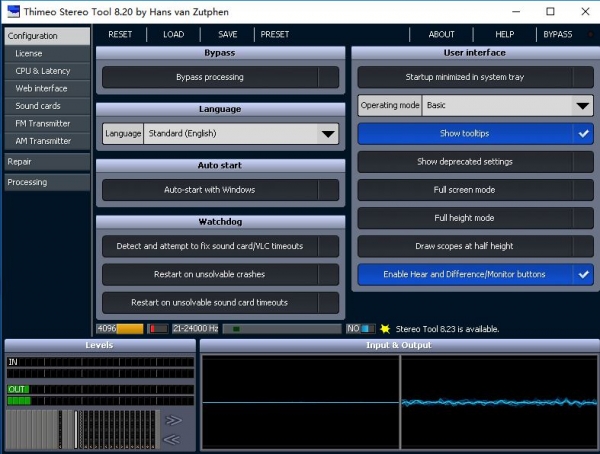Click the checkmark on Show tooltips
This screenshot has height=454, width=600.
[x=584, y=133]
